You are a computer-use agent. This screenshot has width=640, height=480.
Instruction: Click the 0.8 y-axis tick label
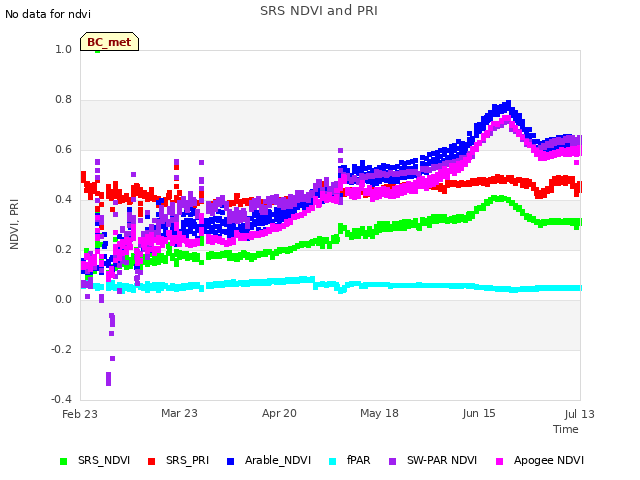pyautogui.click(x=63, y=100)
